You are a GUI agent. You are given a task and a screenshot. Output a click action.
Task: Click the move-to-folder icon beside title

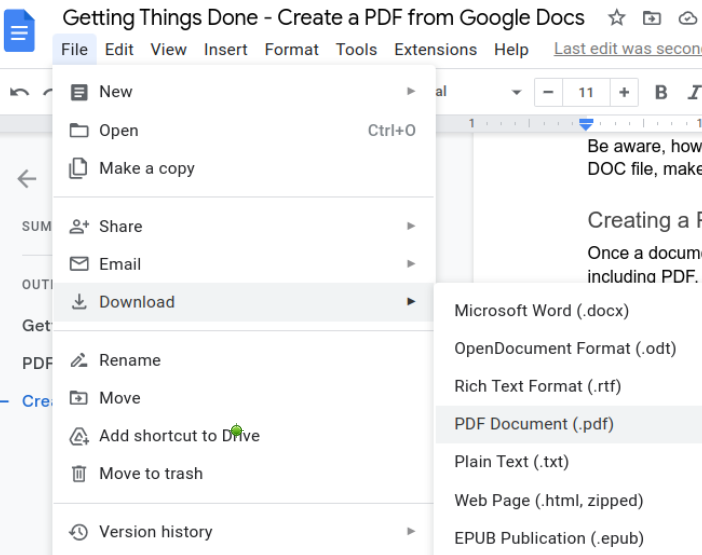[652, 18]
